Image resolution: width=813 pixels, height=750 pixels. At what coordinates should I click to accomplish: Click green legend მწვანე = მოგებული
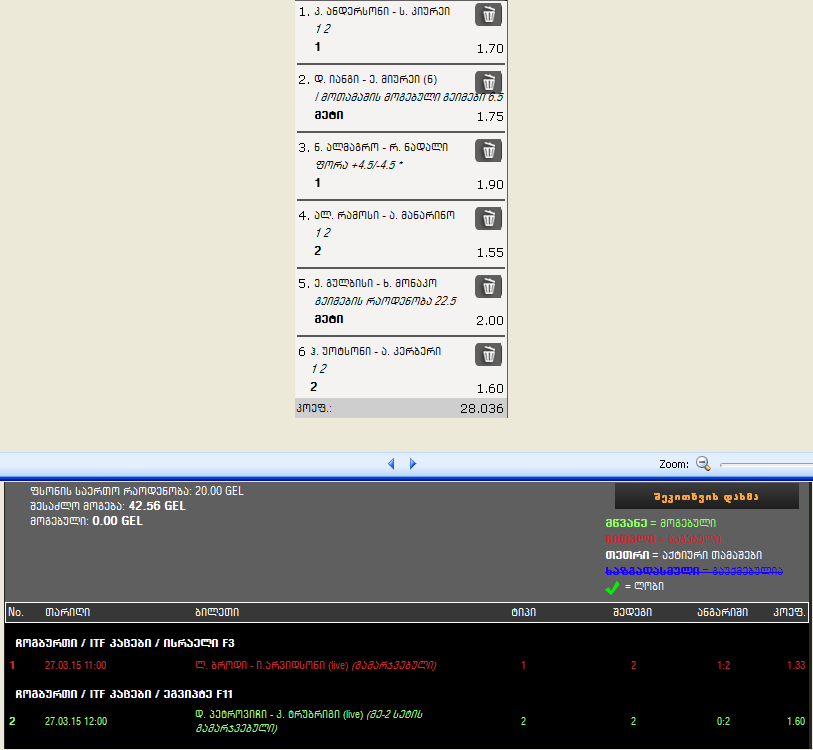661,523
